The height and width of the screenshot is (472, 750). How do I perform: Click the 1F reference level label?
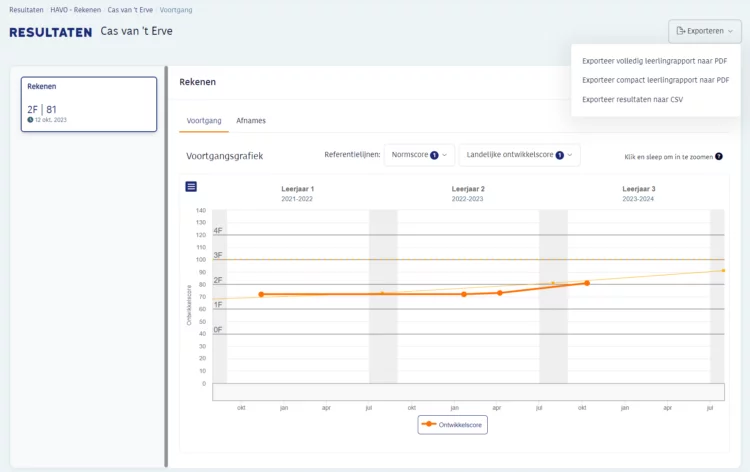click(218, 305)
